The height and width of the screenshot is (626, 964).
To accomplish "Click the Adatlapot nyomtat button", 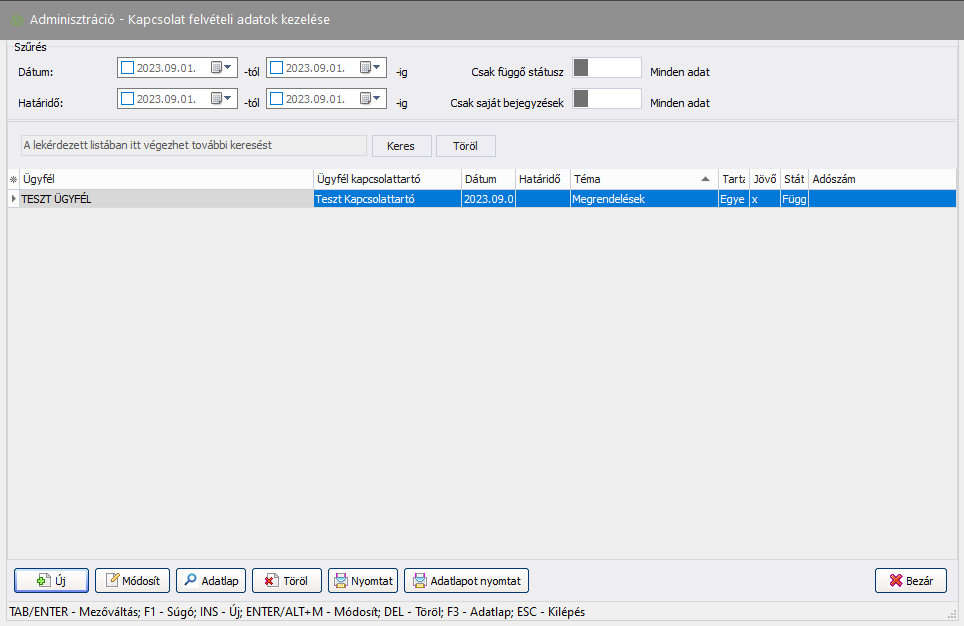I will click(466, 581).
